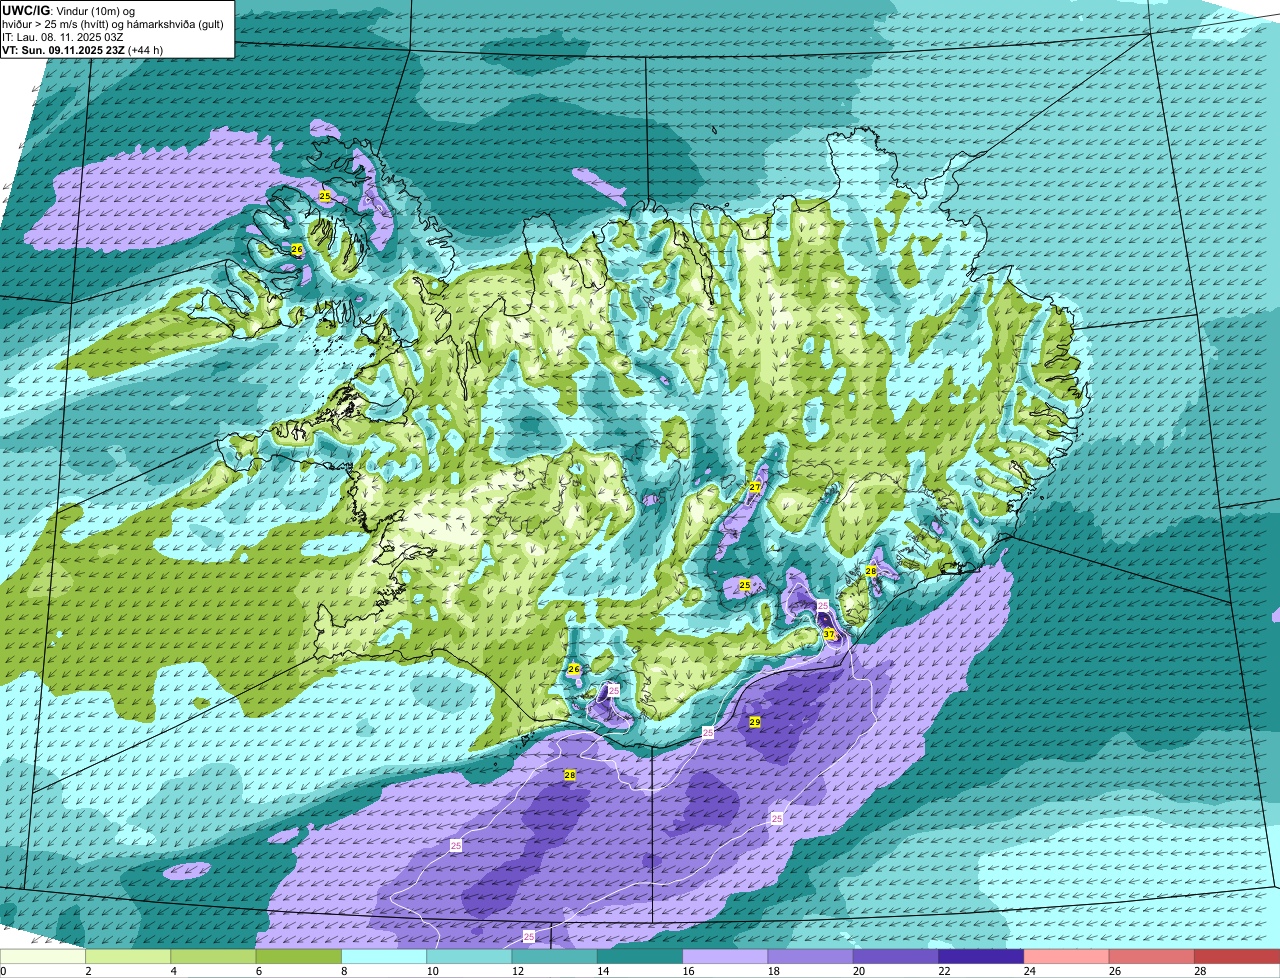Select the 4–6 m/s yellow-green legend swatch
The image size is (1280, 978).
point(213,956)
